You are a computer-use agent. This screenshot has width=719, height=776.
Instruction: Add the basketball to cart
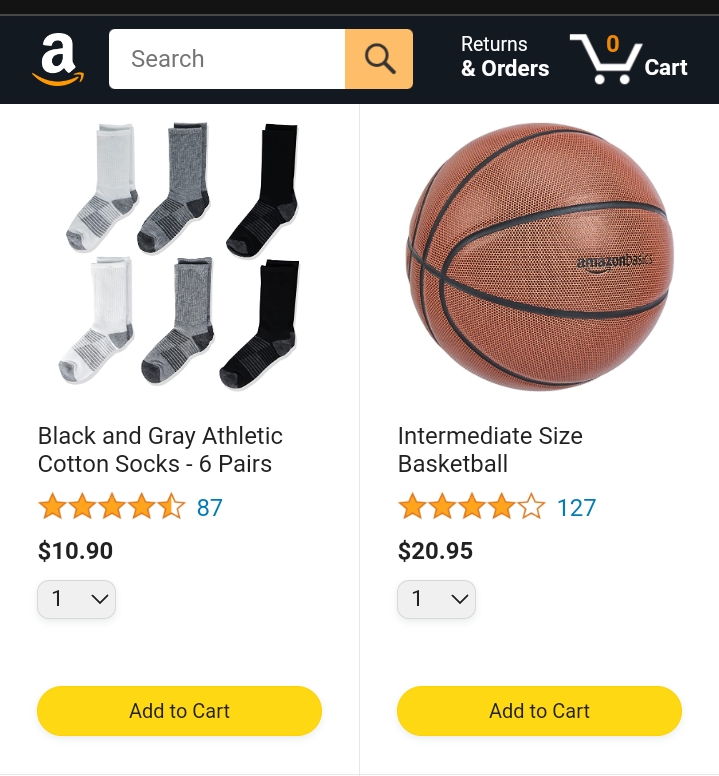pyautogui.click(x=539, y=711)
